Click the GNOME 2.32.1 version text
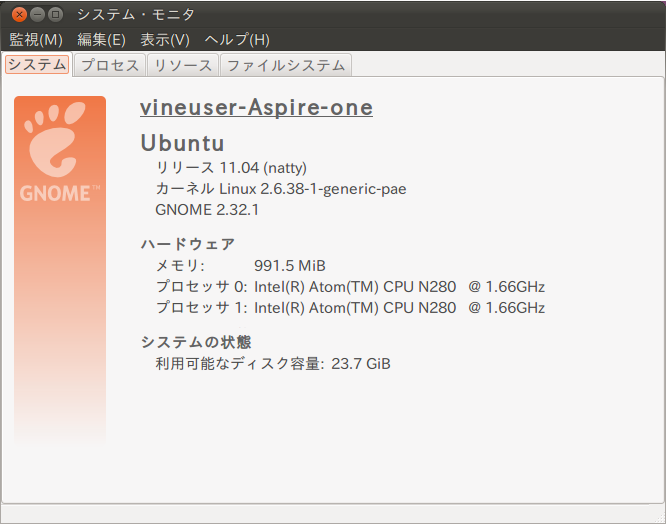 pos(207,210)
